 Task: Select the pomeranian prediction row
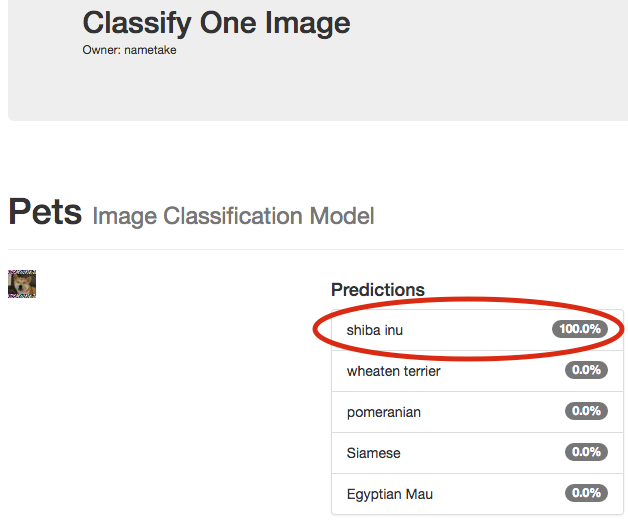point(477,412)
